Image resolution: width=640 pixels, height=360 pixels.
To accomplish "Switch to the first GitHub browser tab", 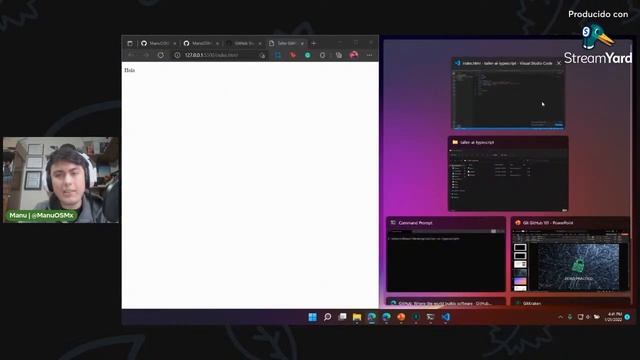I will coord(158,43).
